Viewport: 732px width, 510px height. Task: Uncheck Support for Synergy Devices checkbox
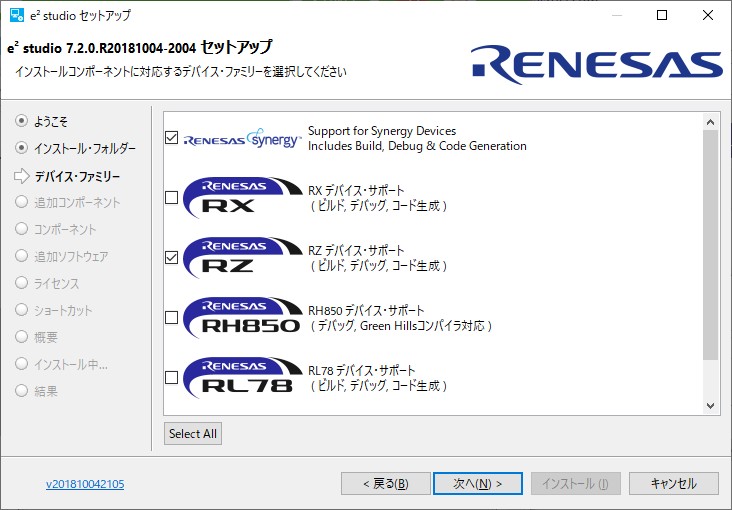tap(171, 138)
